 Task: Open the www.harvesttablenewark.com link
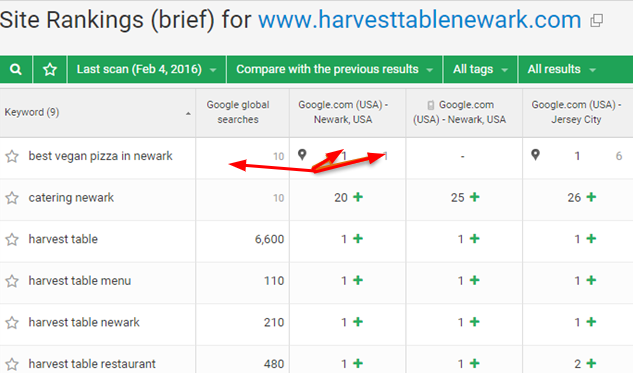click(x=420, y=20)
